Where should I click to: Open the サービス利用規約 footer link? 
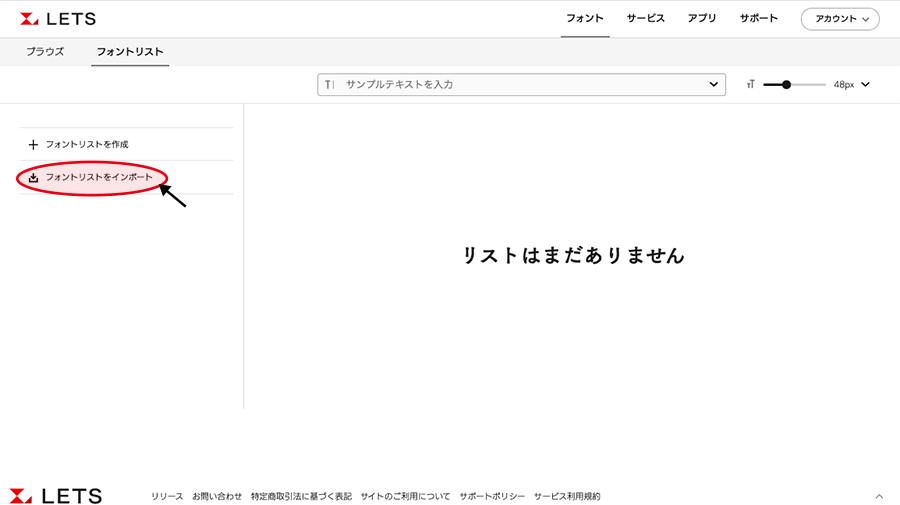(x=567, y=496)
